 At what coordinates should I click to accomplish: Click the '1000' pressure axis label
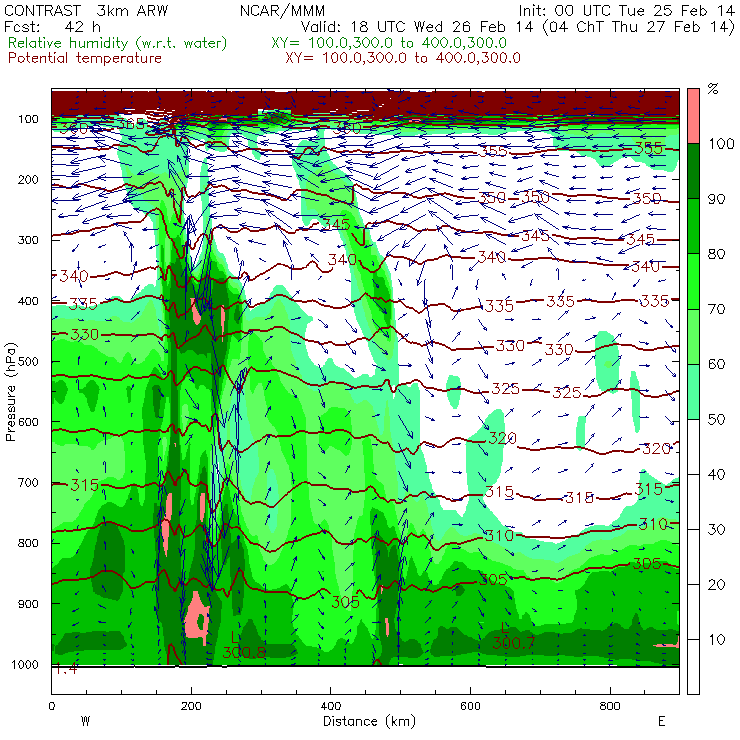point(25,665)
